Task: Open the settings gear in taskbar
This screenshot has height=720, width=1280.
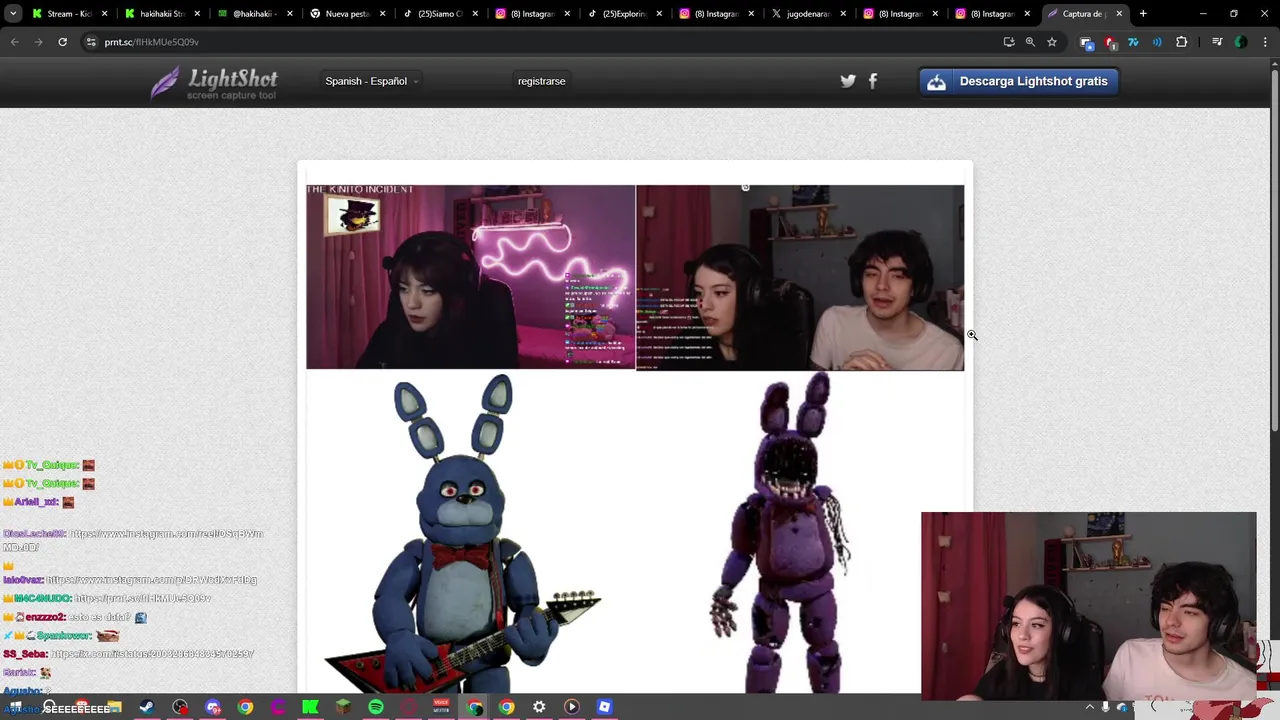Action: point(539,707)
